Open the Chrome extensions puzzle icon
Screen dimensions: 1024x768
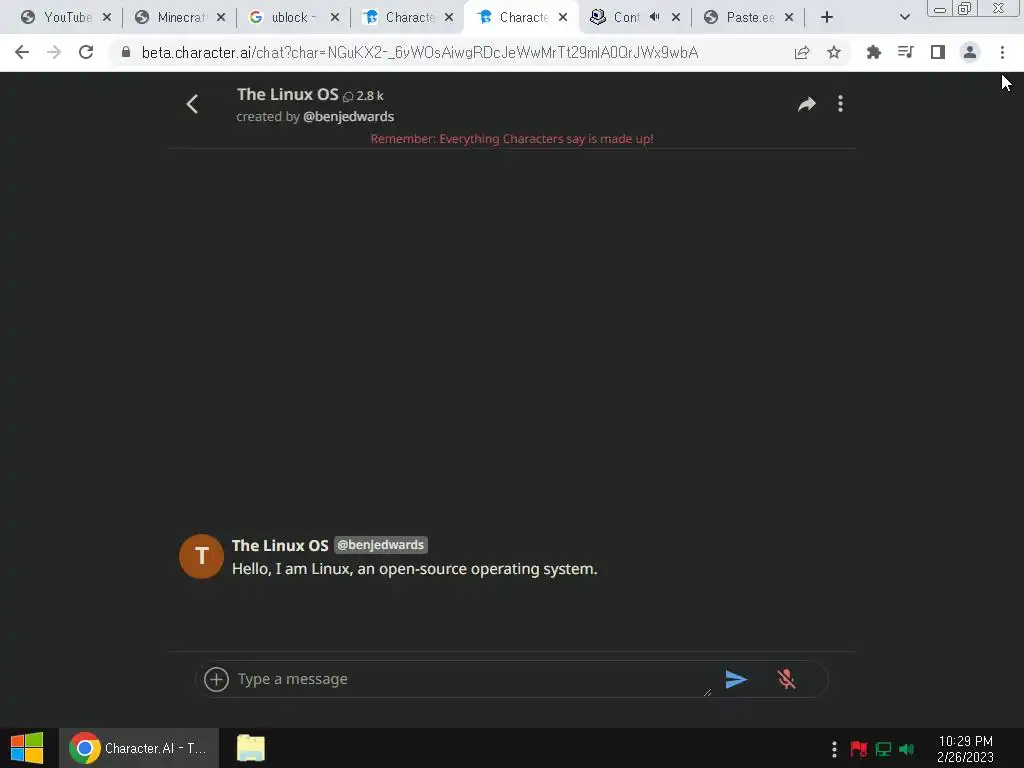(873, 52)
